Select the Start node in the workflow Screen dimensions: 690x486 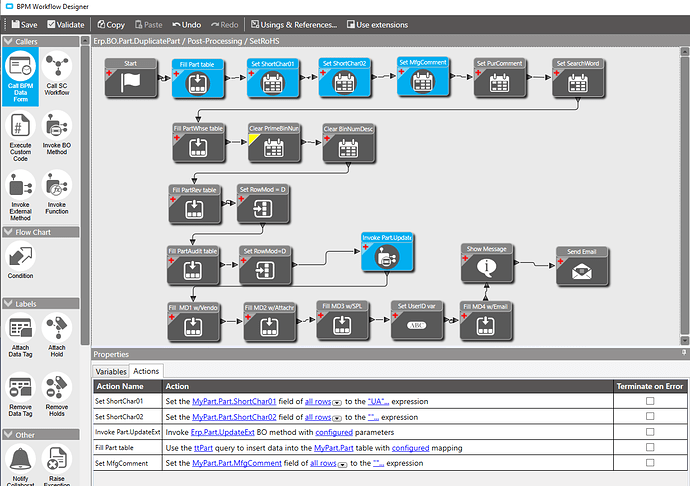pos(131,78)
